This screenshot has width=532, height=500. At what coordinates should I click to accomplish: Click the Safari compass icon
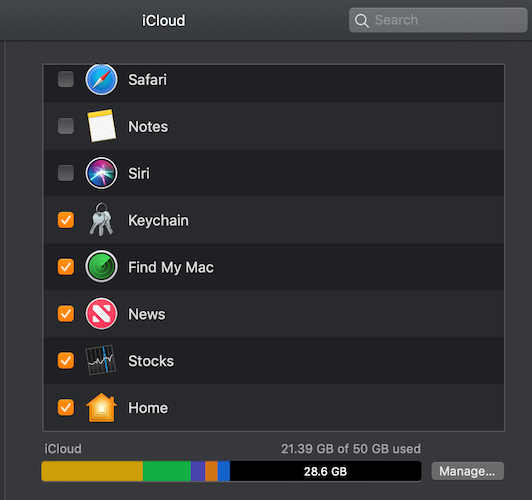[x=101, y=79]
